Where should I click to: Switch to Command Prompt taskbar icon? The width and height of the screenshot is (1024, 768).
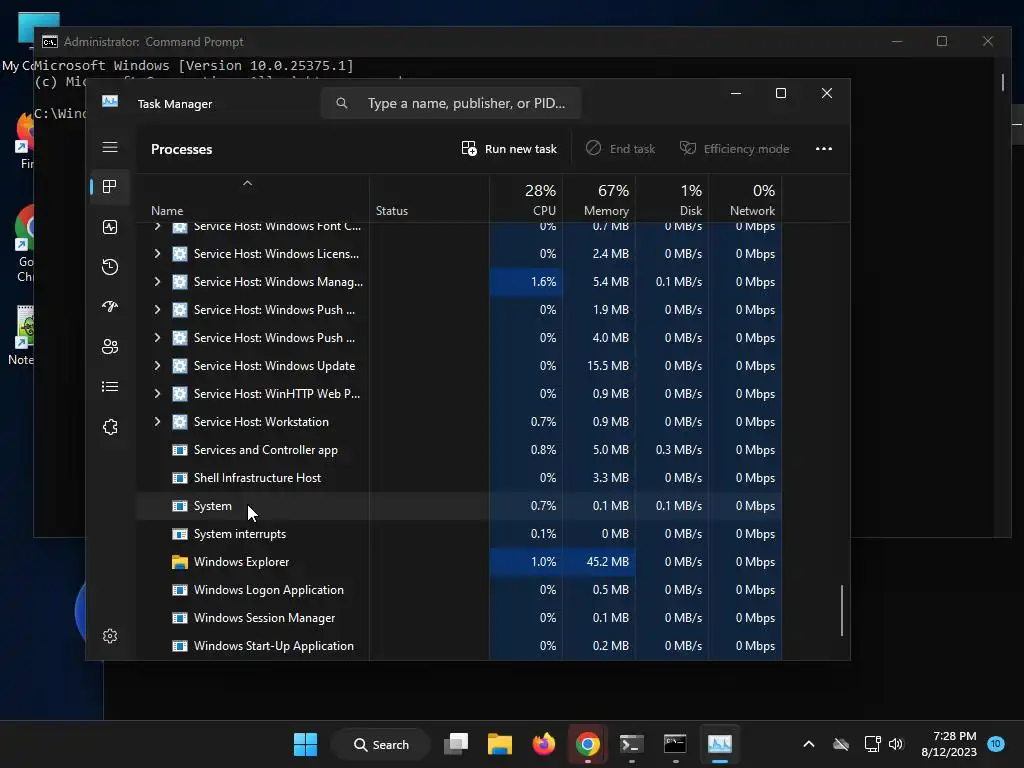pos(675,744)
